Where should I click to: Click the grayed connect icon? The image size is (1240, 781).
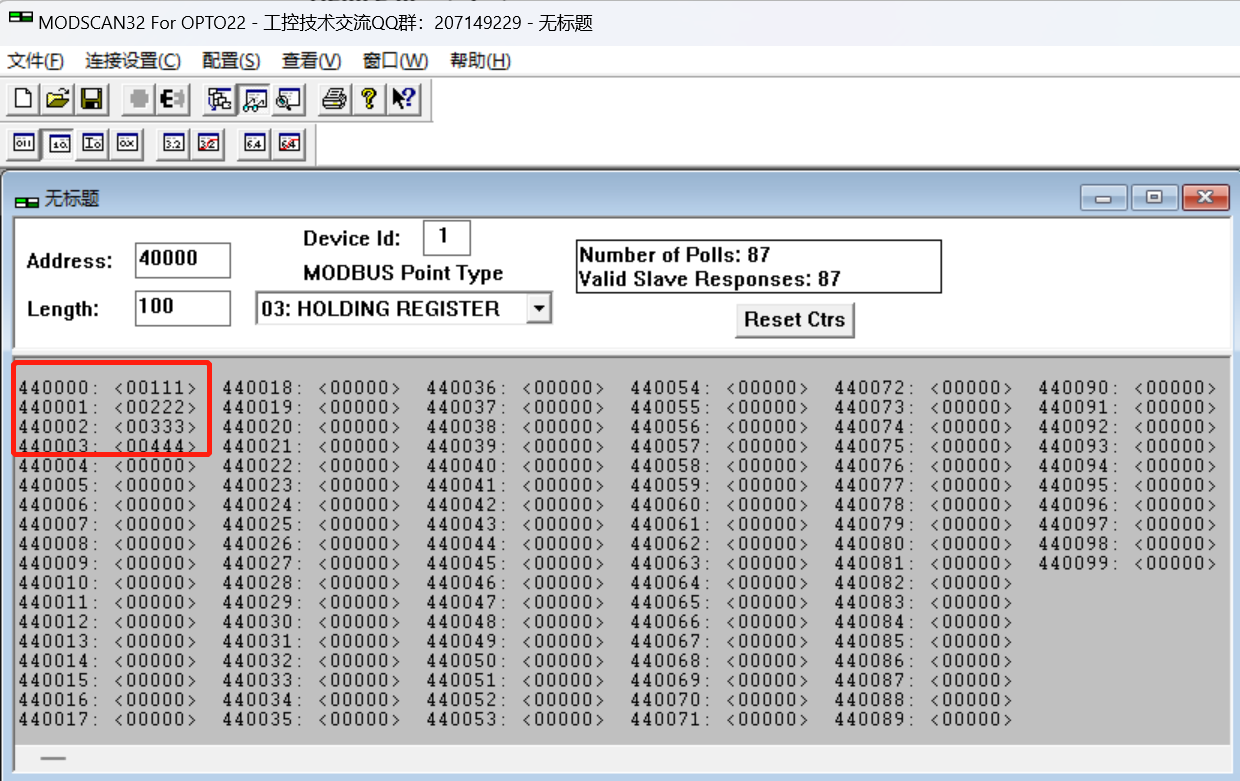pyautogui.click(x=139, y=98)
